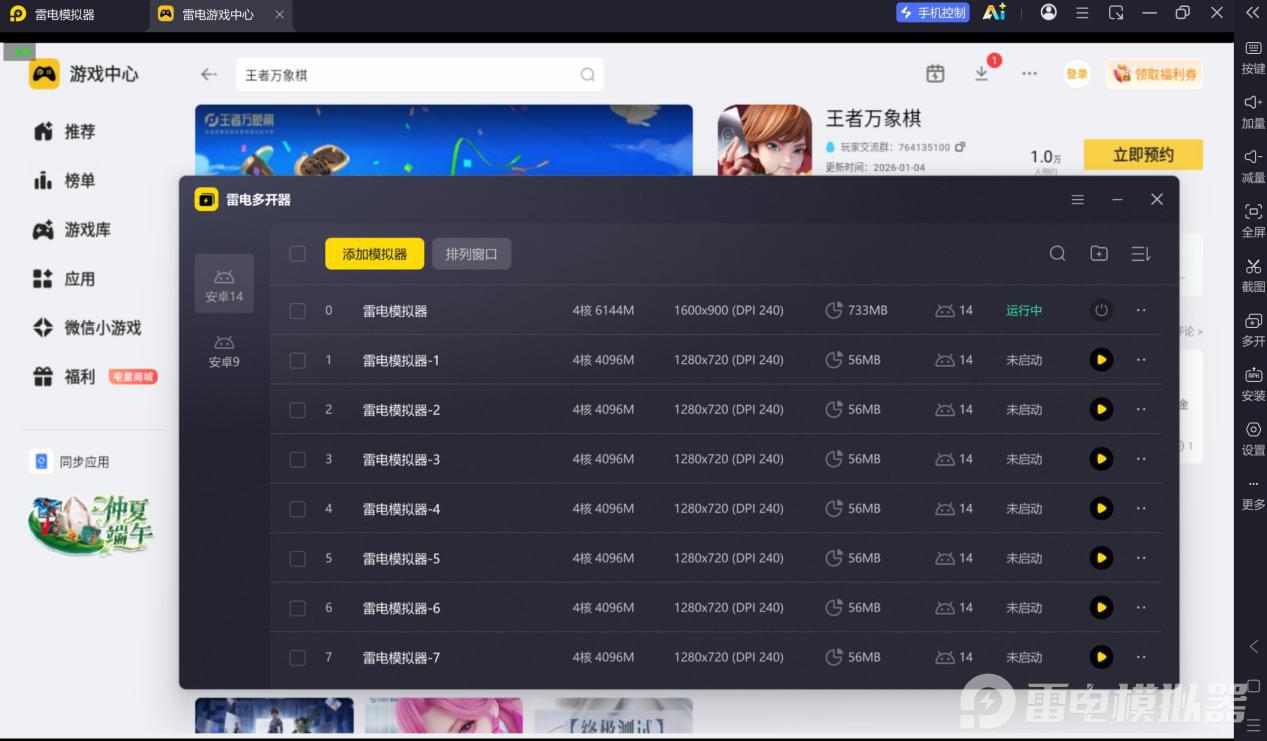
Task: Open 游戏库 game library in sidebar
Action: click(72, 230)
